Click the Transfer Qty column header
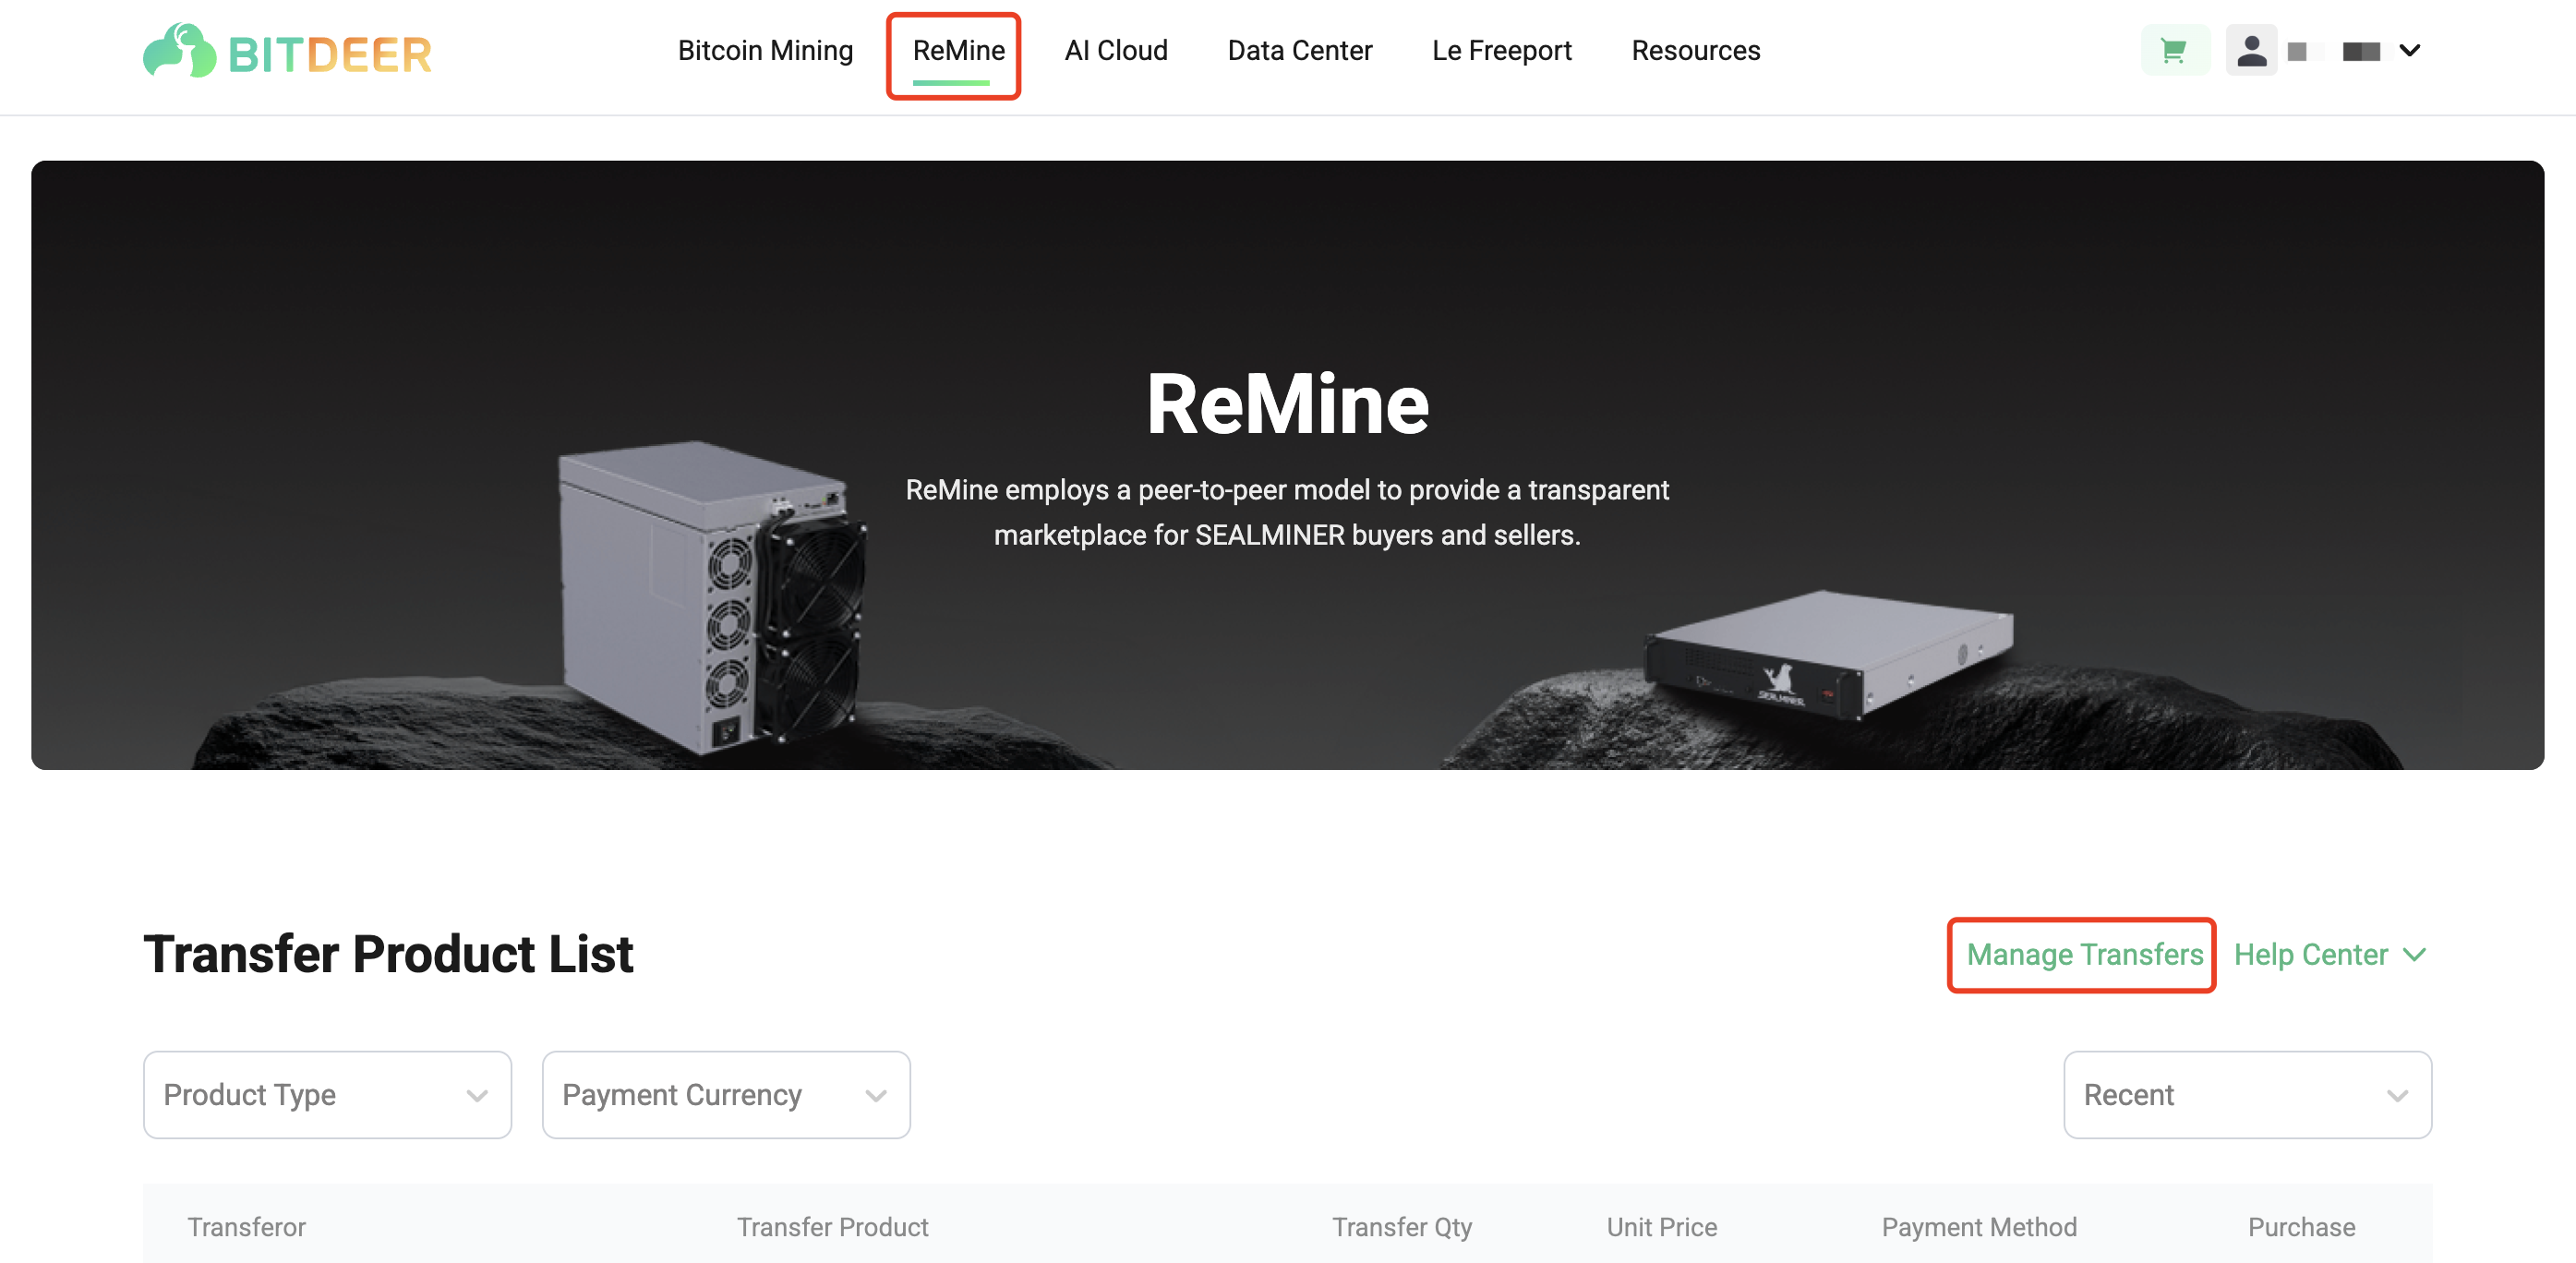Screen dimensions: 2576x1263 pyautogui.click(x=1402, y=1227)
